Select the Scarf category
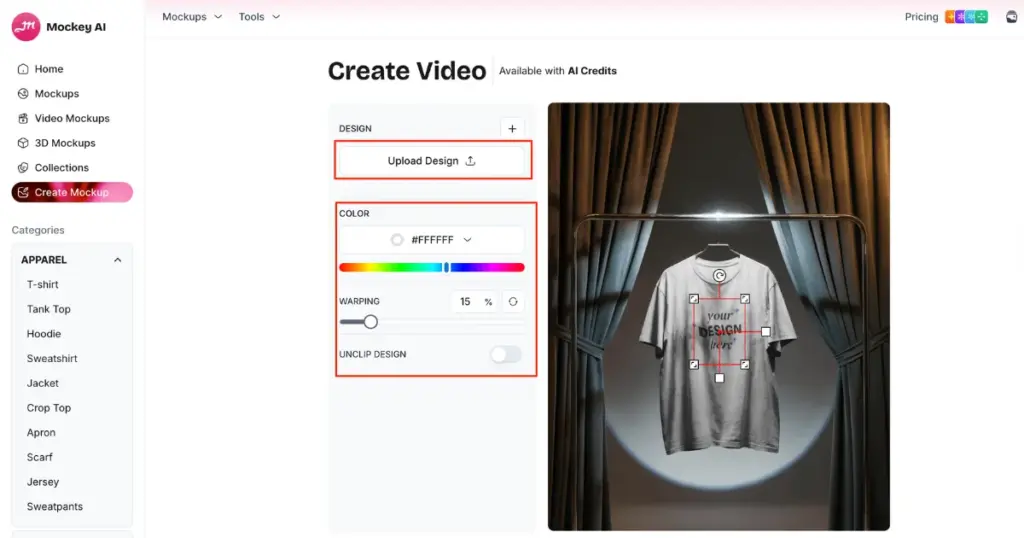This screenshot has height=538, width=1024. click(x=39, y=457)
